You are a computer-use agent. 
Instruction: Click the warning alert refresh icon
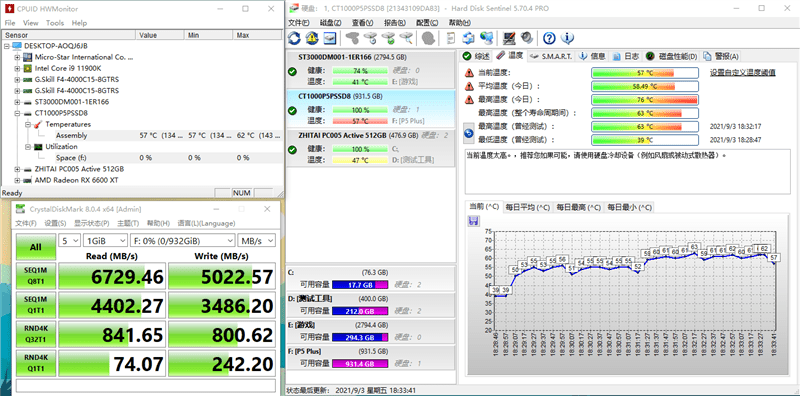(x=312, y=38)
